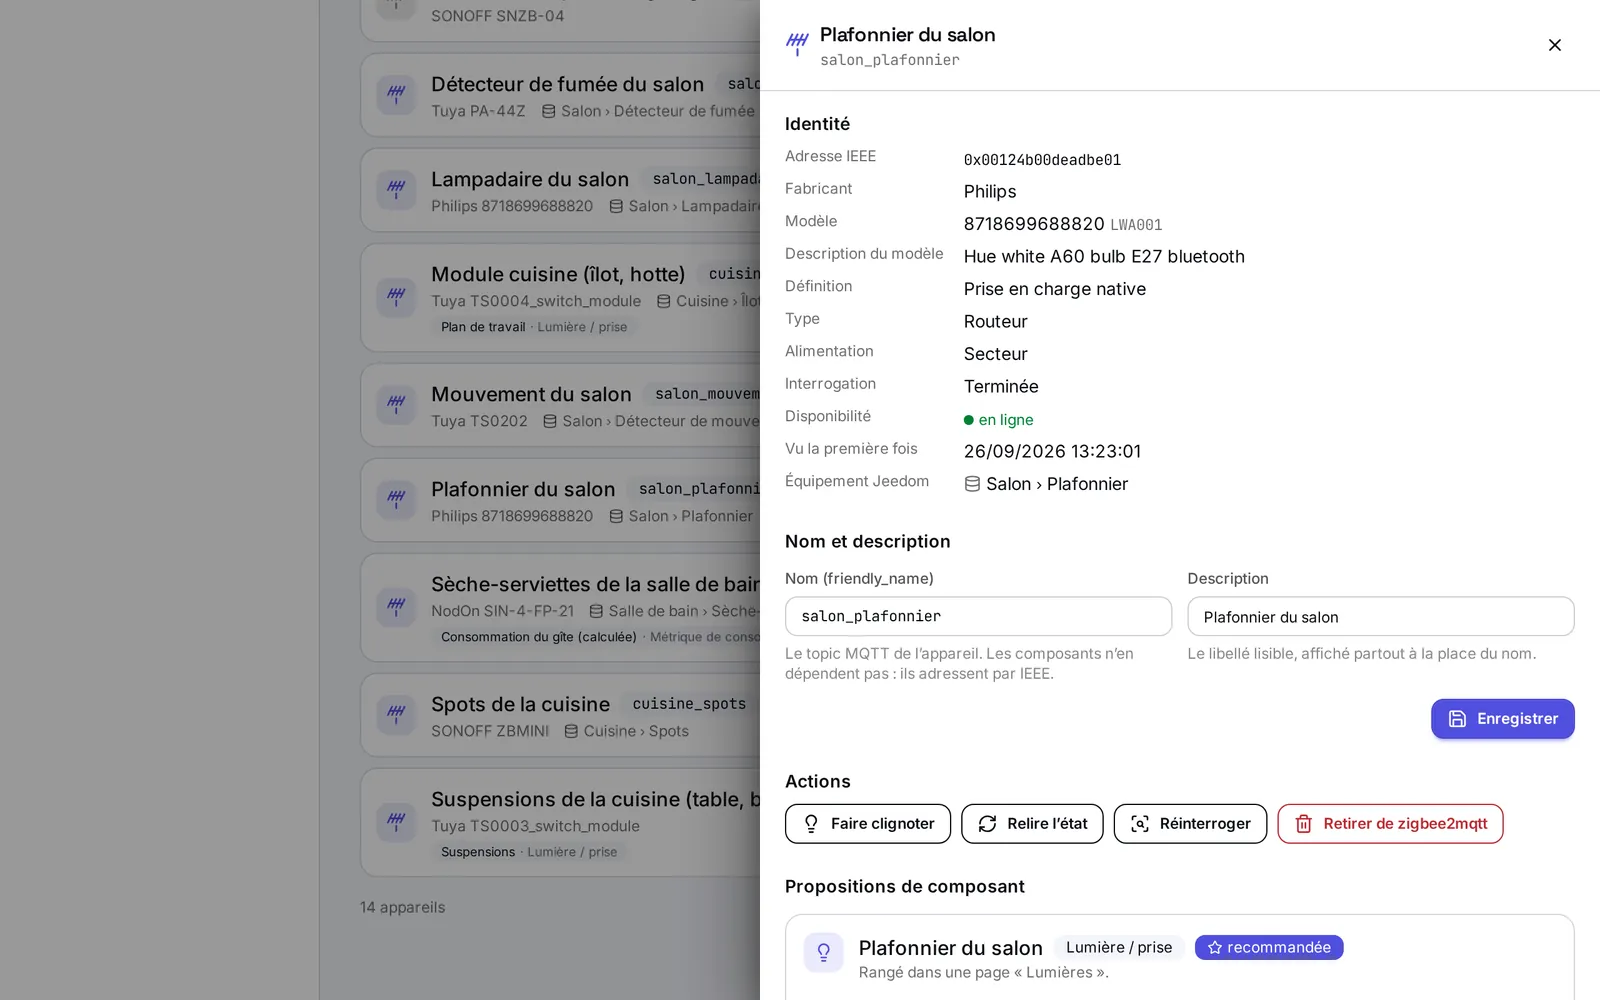
Task: Open the Mouvement du salon device card
Action: pos(560,405)
